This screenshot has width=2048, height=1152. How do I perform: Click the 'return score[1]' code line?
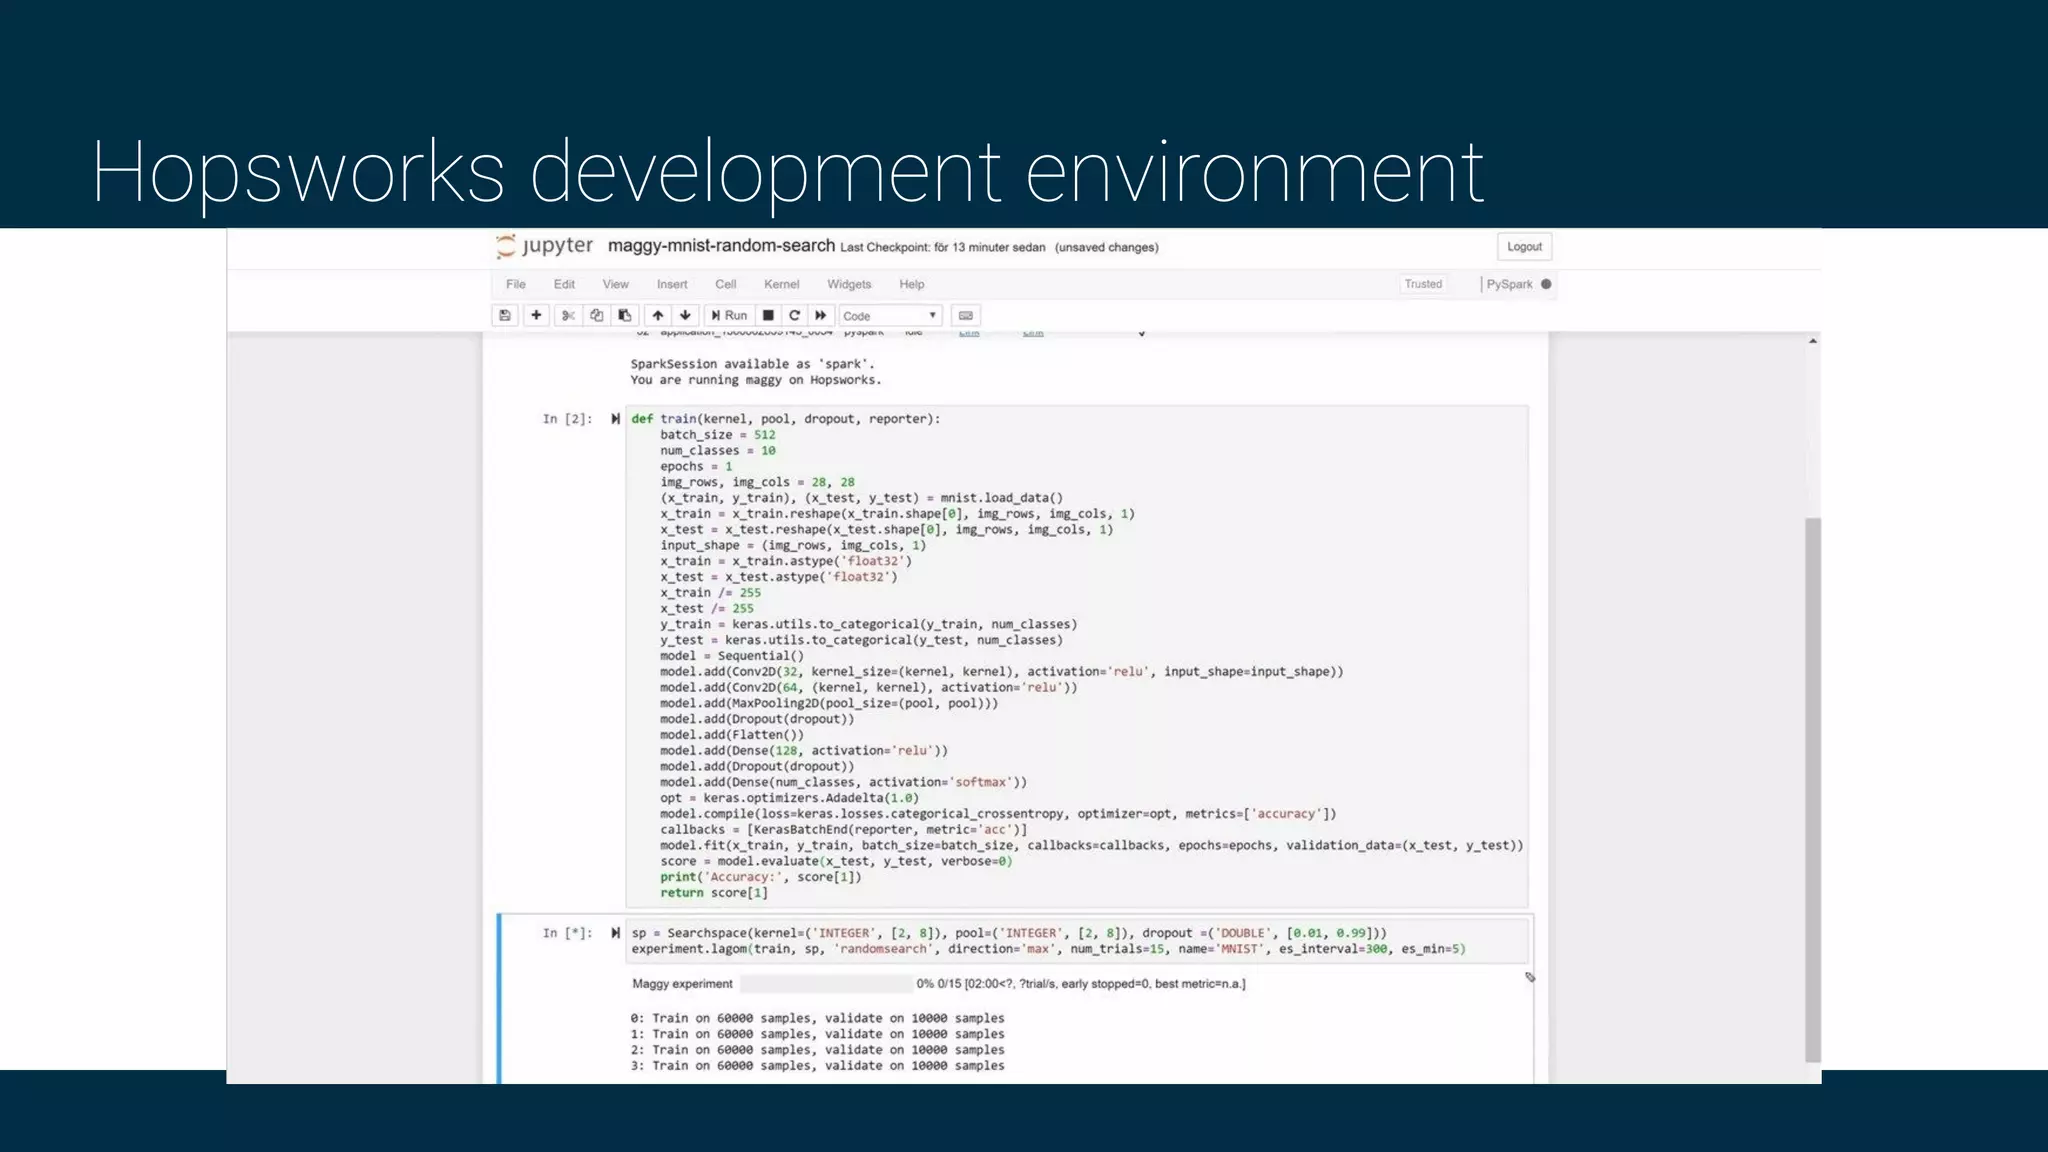(713, 893)
